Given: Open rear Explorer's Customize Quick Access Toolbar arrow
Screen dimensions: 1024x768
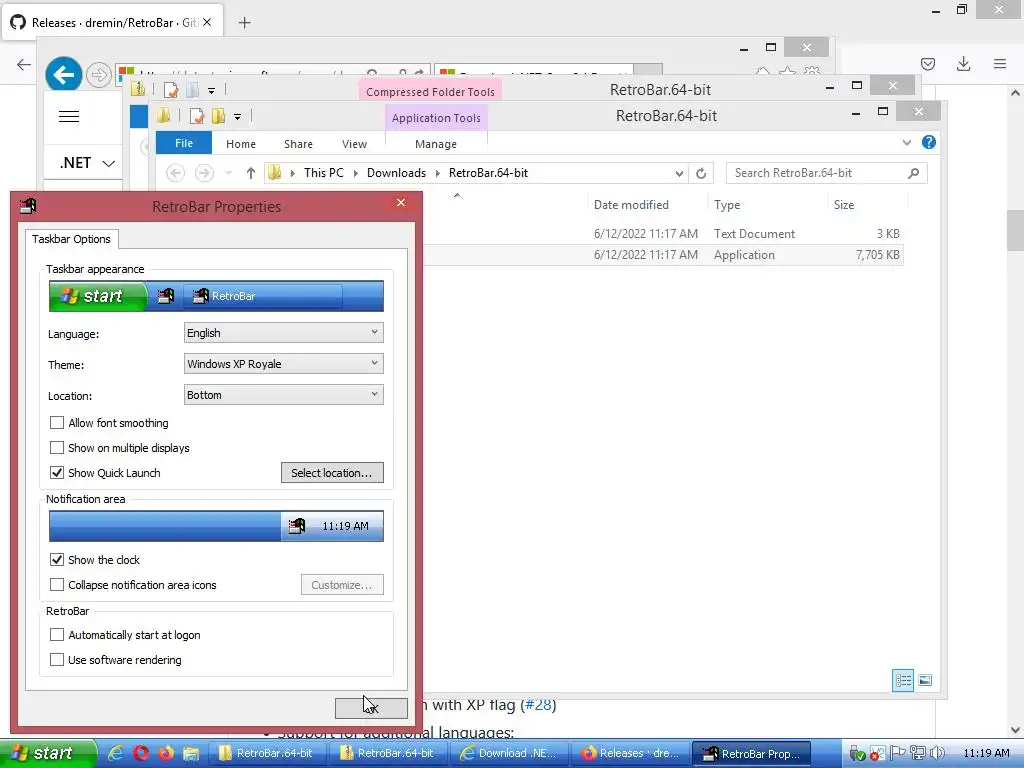Looking at the screenshot, I should pyautogui.click(x=212, y=91).
